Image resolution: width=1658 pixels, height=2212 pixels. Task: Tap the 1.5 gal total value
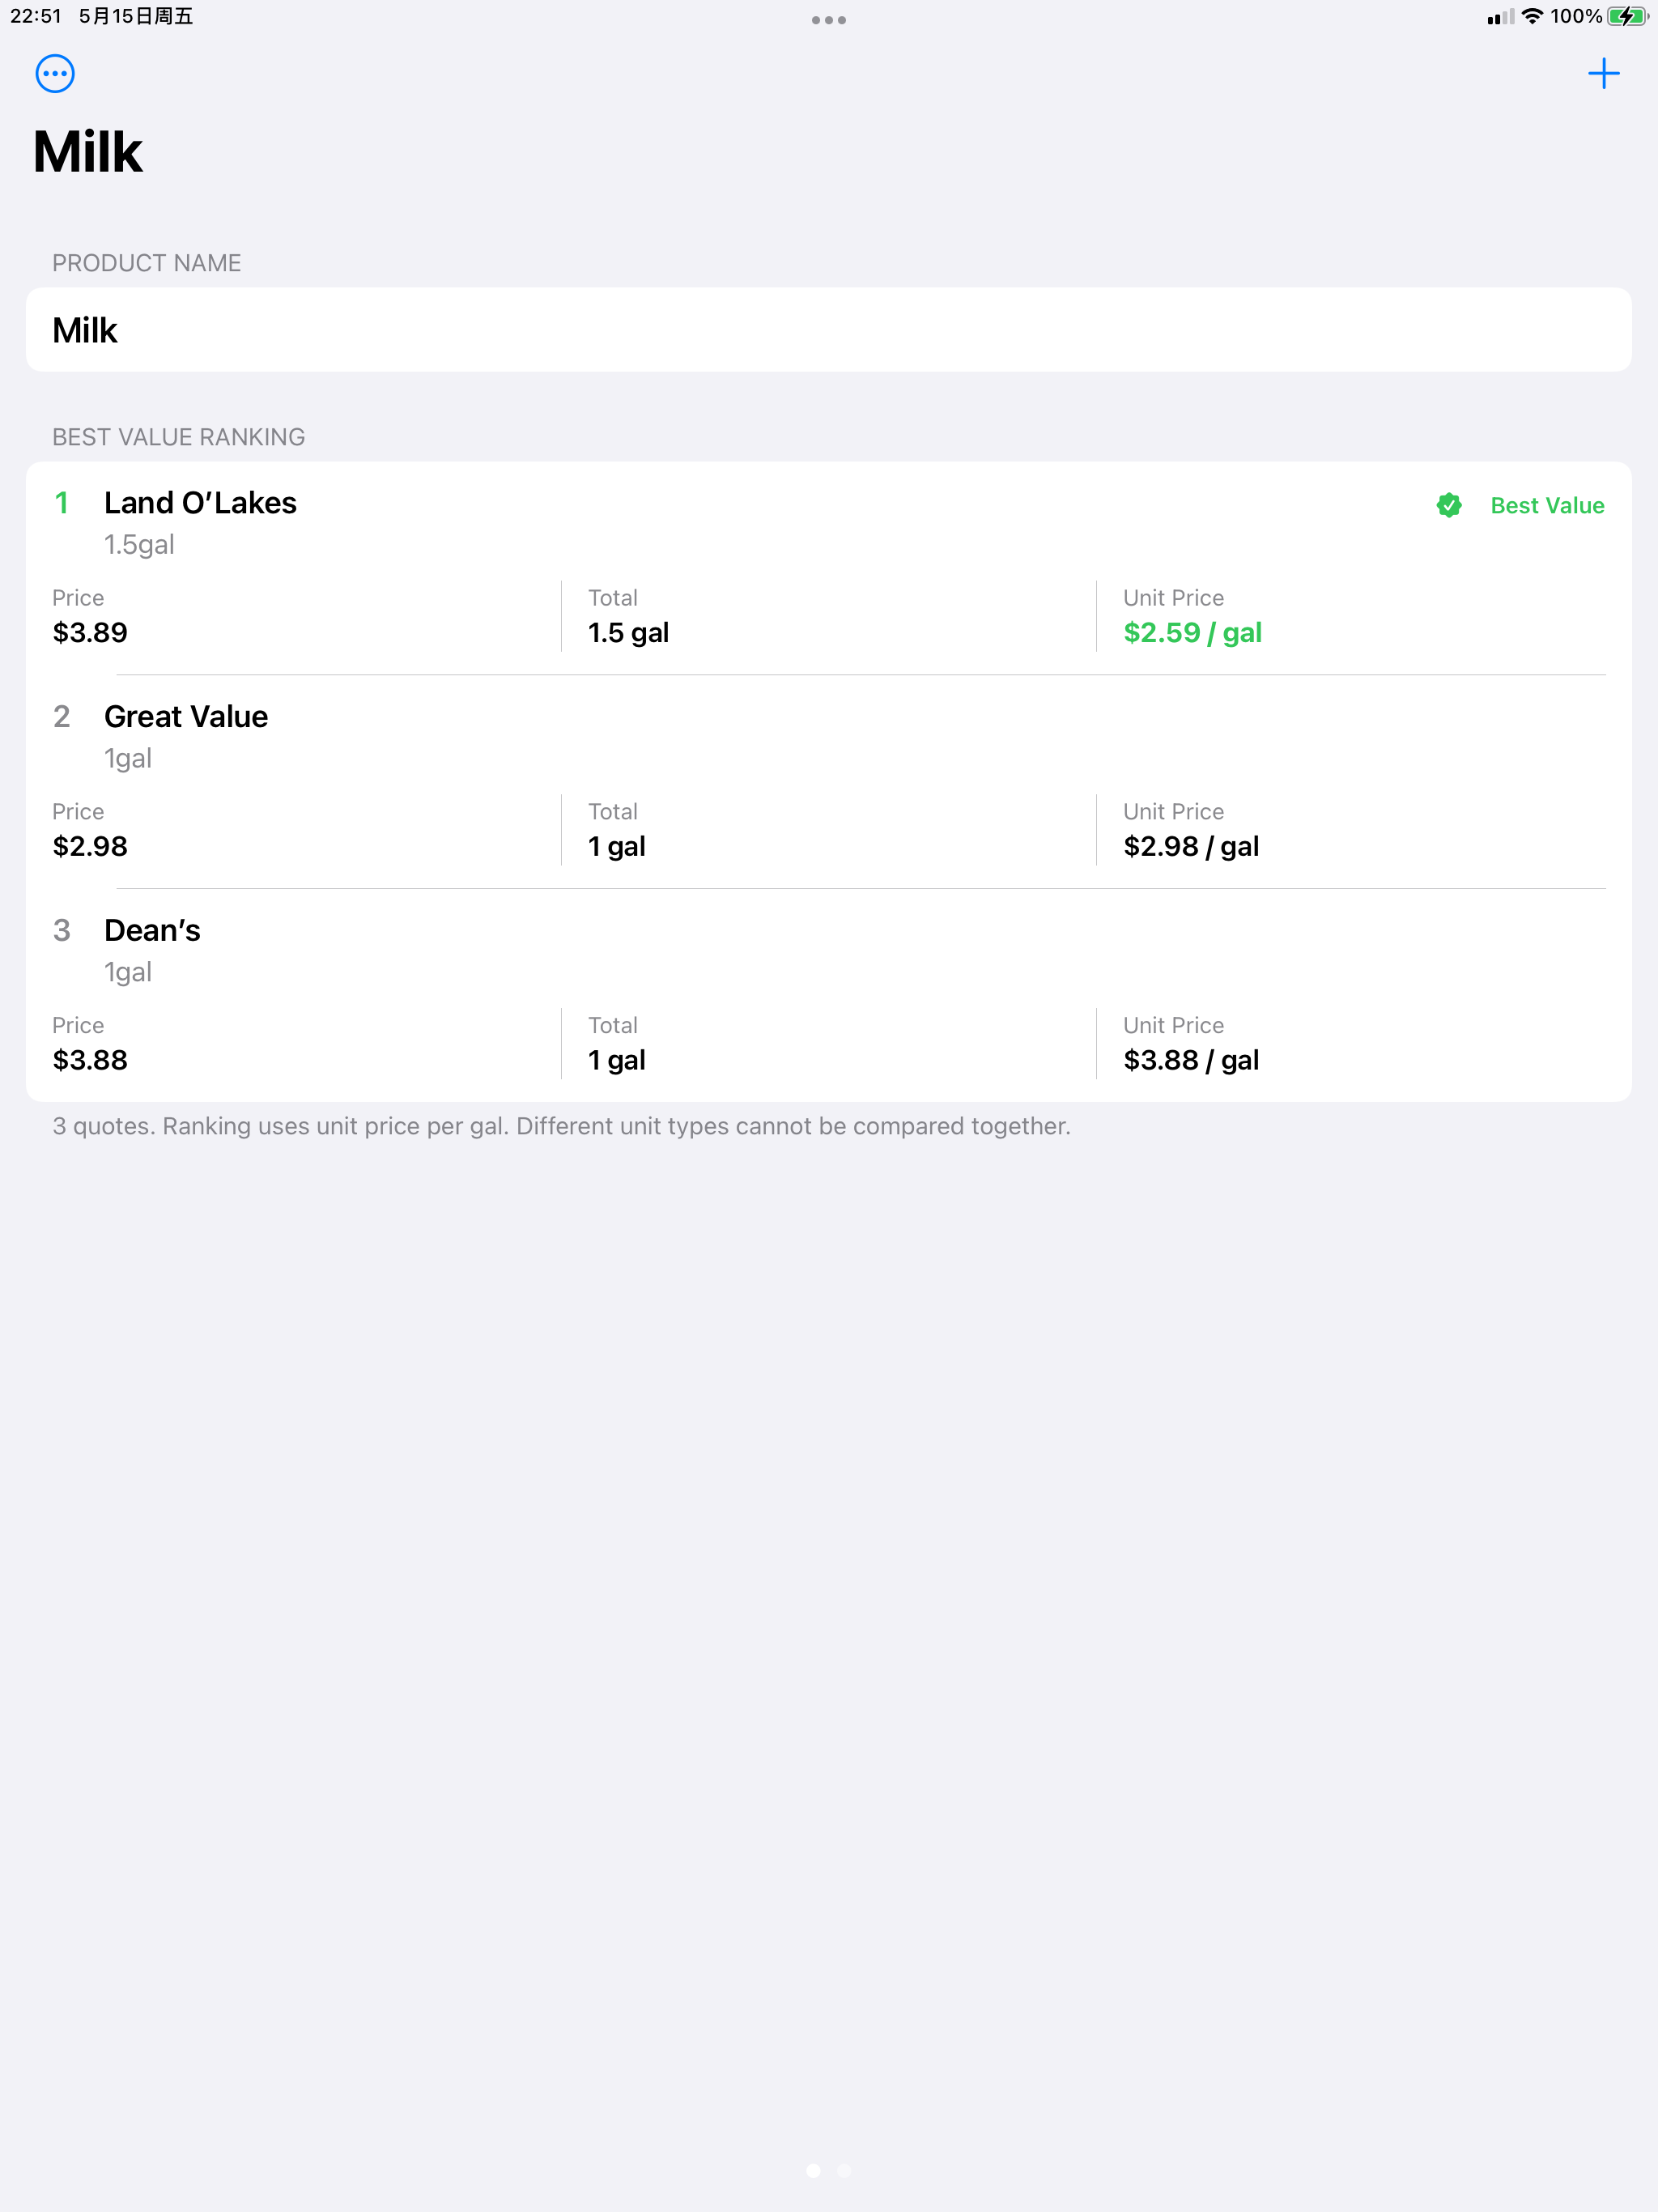(x=628, y=633)
